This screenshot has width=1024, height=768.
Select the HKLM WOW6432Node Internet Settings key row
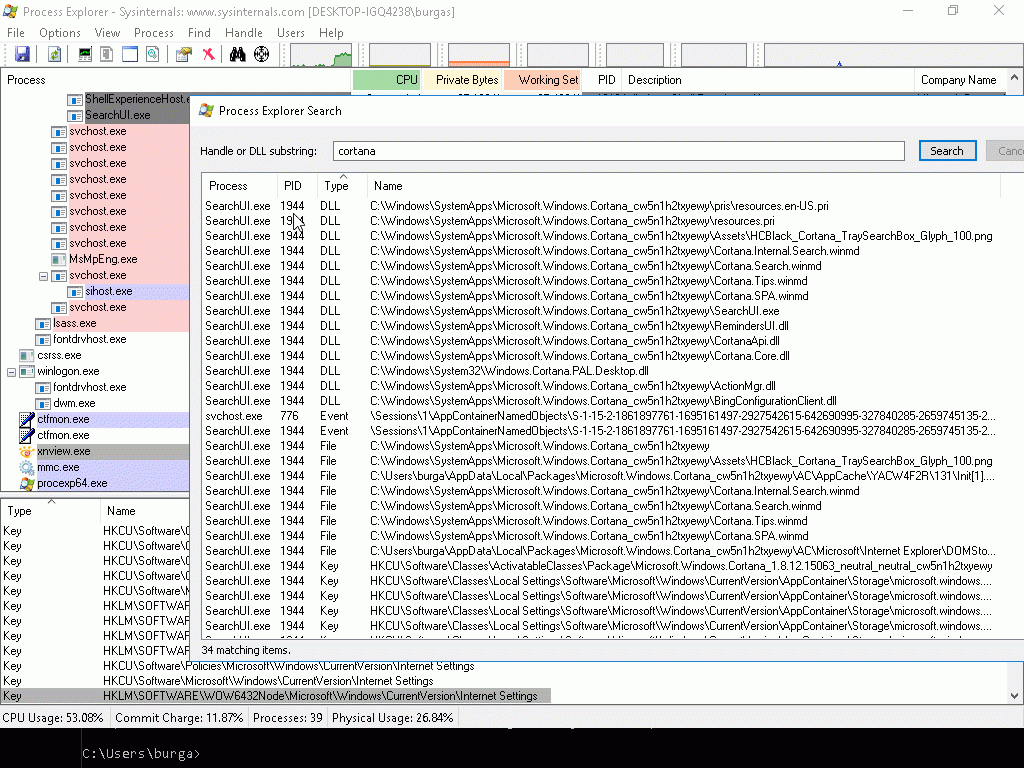276,696
